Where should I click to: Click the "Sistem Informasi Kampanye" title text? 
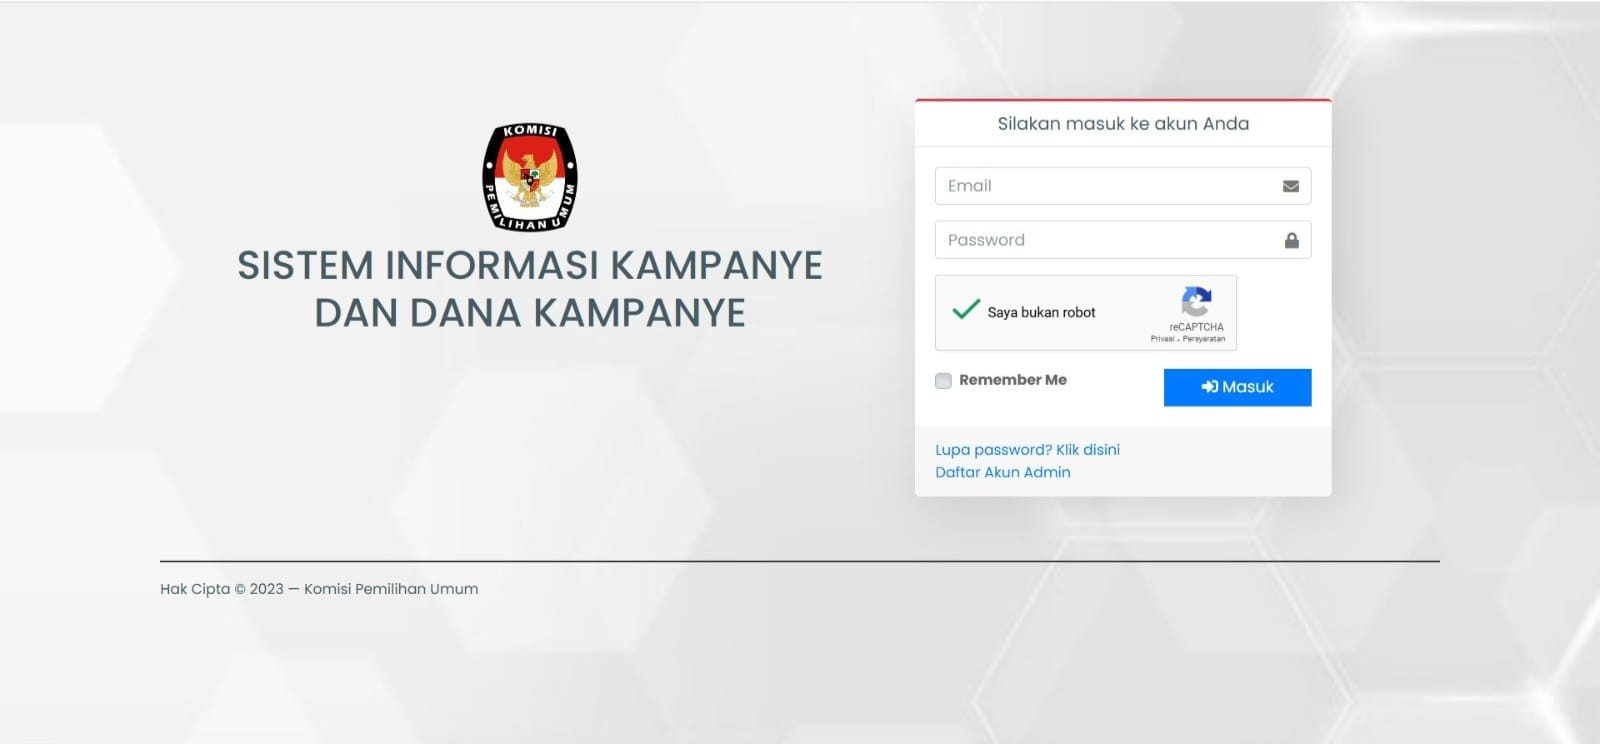(529, 266)
